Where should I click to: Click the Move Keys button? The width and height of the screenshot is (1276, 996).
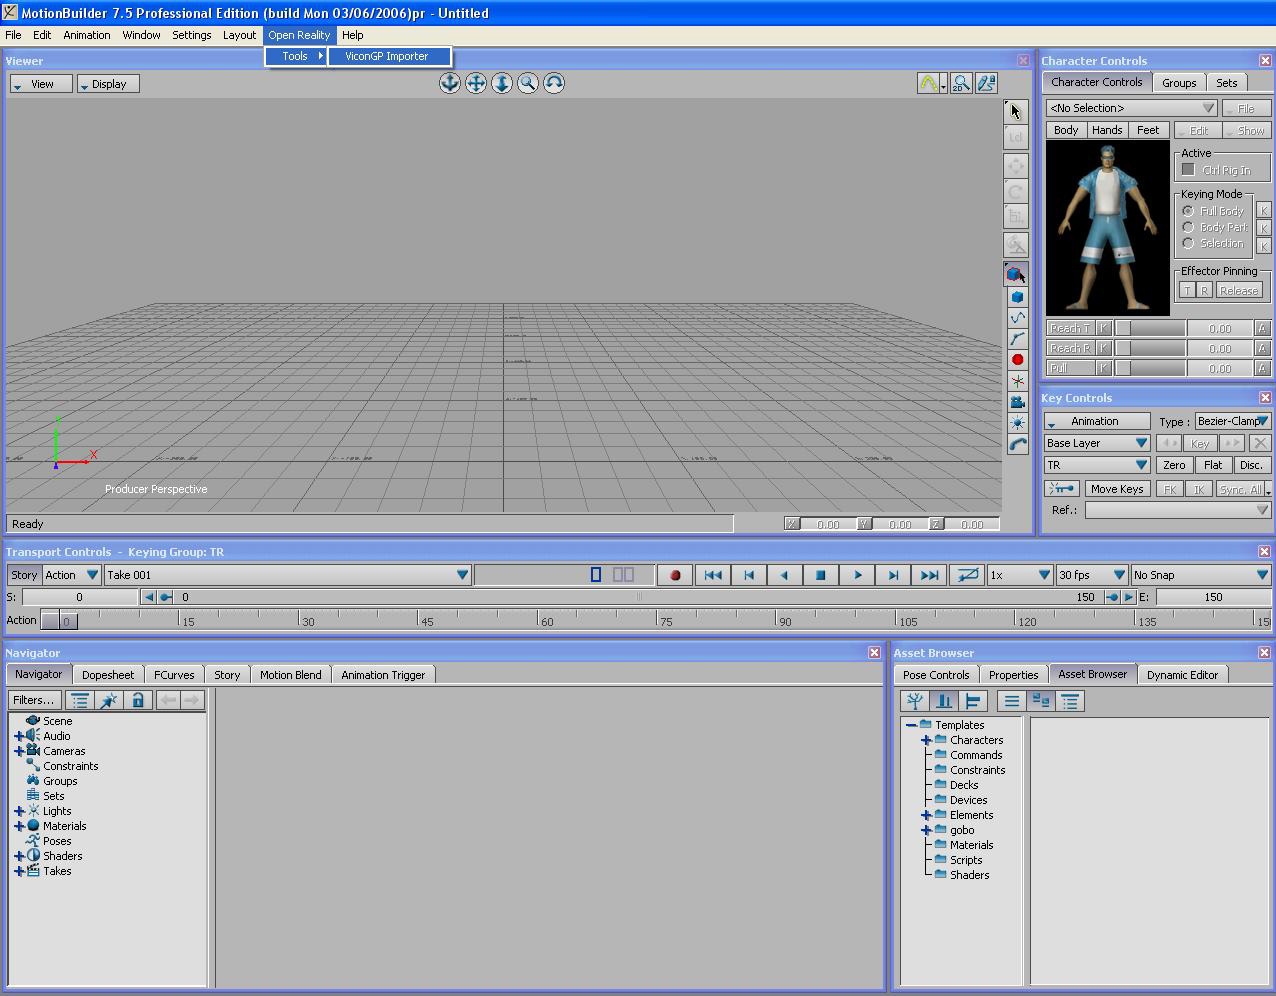pos(1117,489)
